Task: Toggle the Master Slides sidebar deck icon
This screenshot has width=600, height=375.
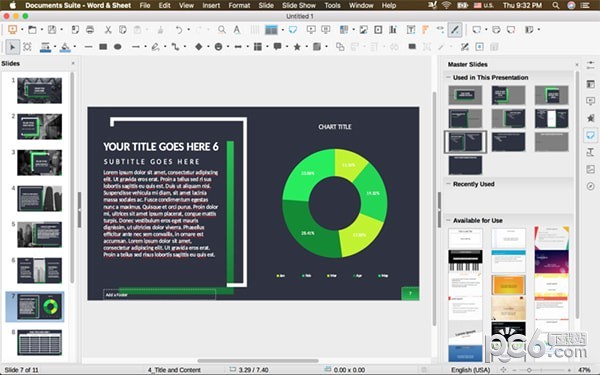Action: pyautogui.click(x=590, y=135)
